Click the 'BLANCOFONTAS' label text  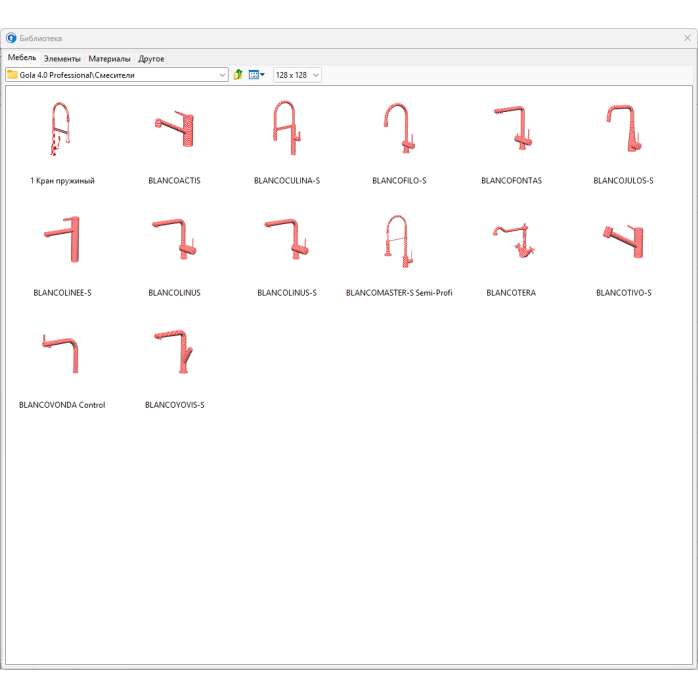(511, 180)
